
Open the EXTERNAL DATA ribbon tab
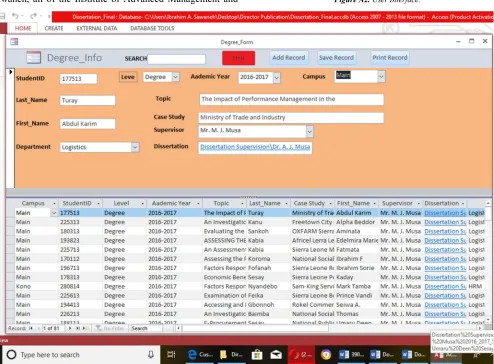(97, 28)
